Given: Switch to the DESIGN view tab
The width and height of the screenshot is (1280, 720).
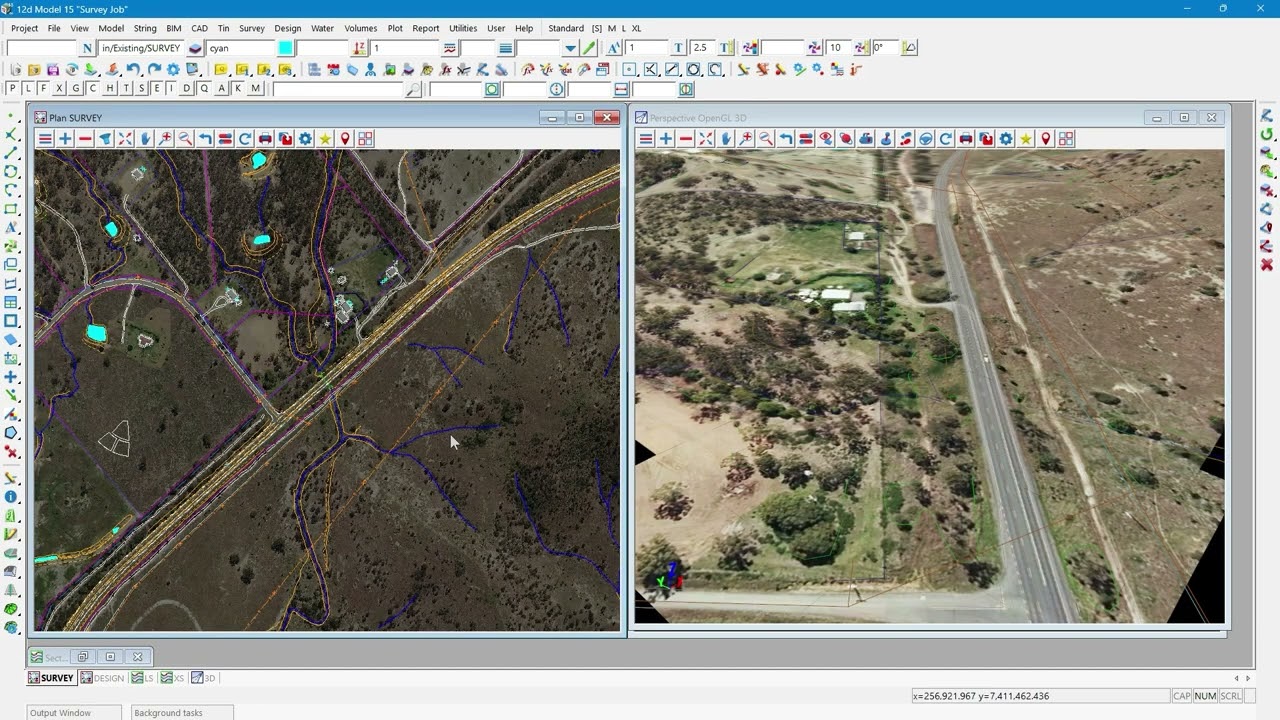Looking at the screenshot, I should (x=102, y=678).
